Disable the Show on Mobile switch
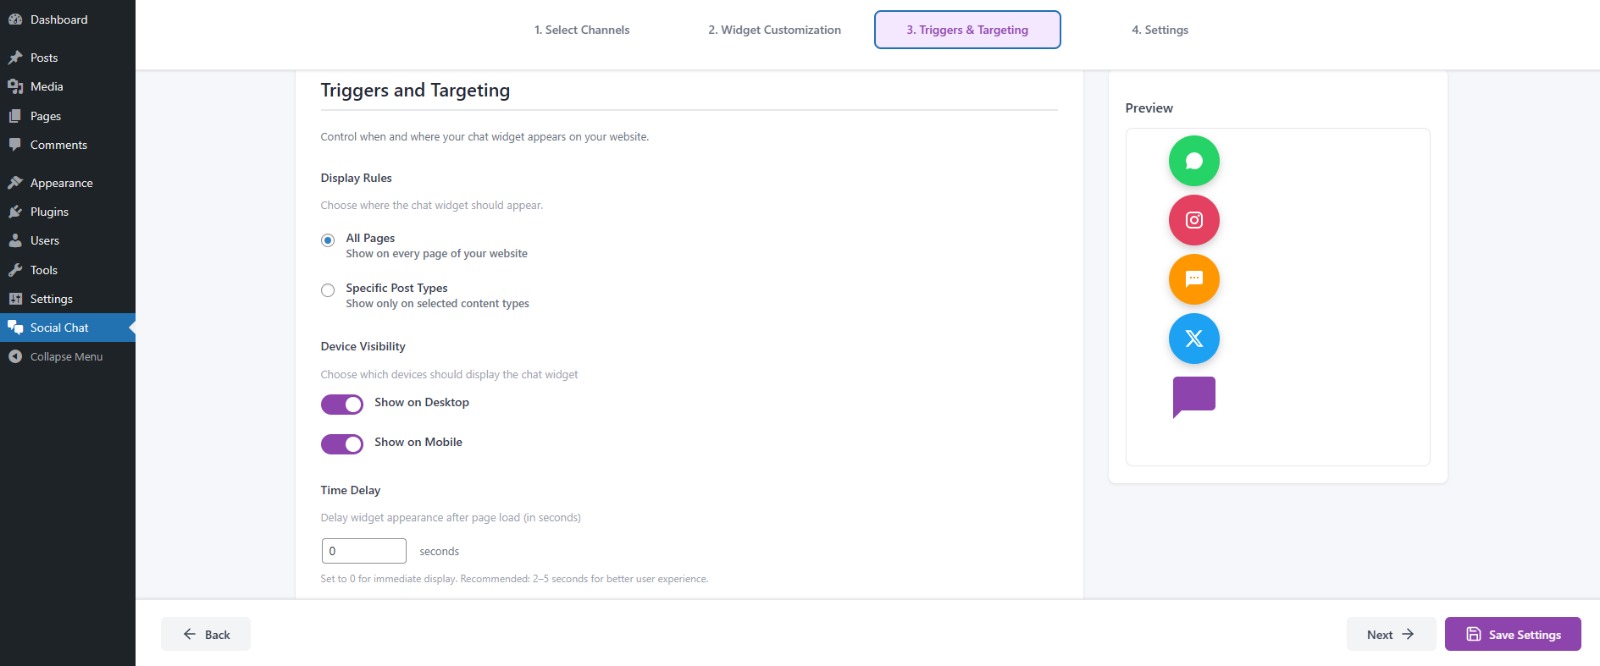This screenshot has width=1600, height=666. tap(342, 444)
